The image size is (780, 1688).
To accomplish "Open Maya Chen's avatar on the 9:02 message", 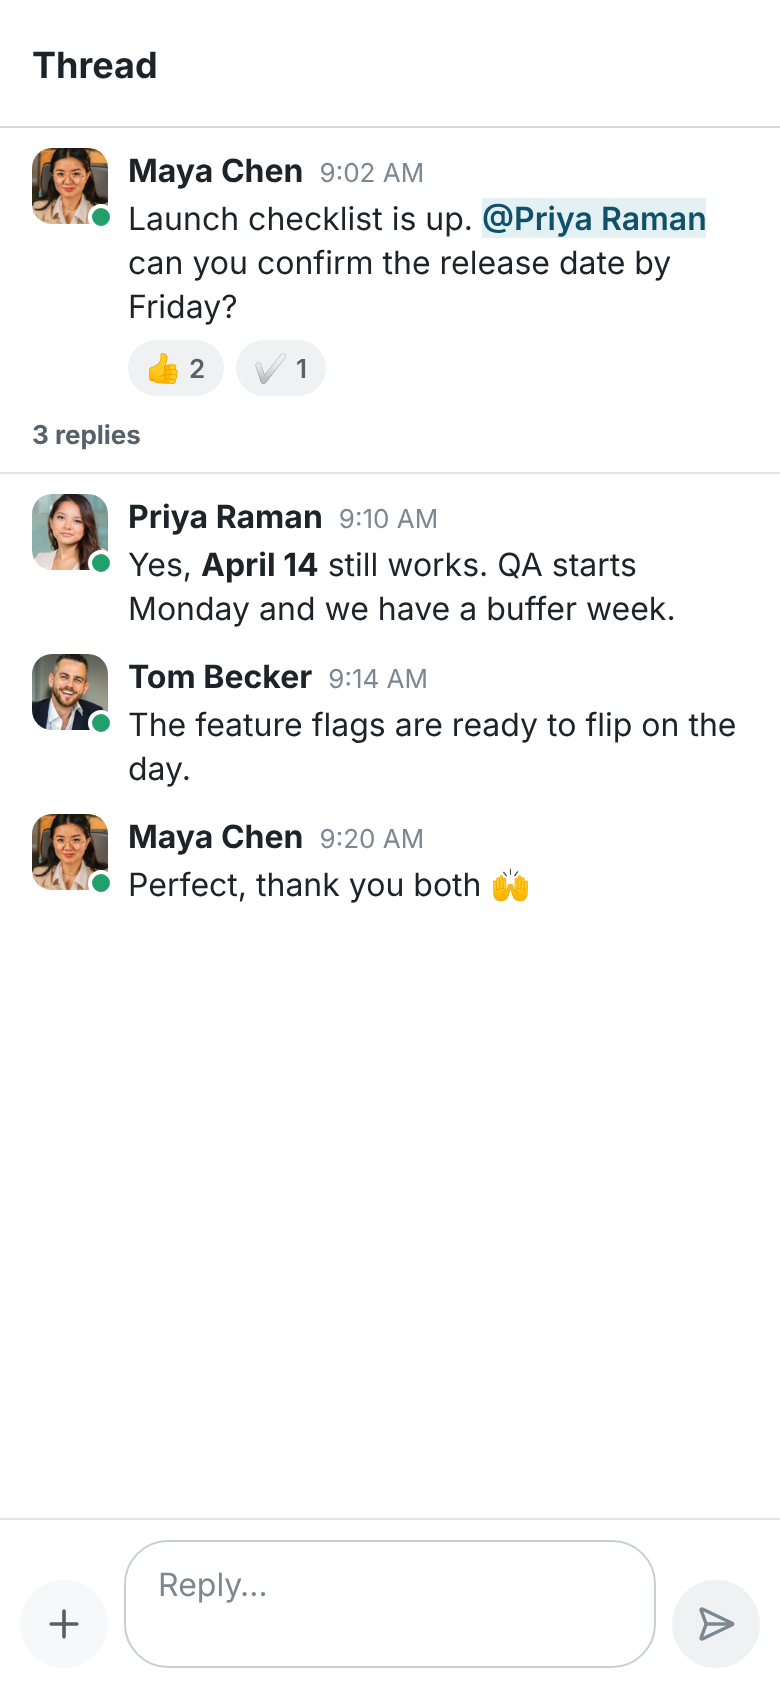I will (x=70, y=186).
